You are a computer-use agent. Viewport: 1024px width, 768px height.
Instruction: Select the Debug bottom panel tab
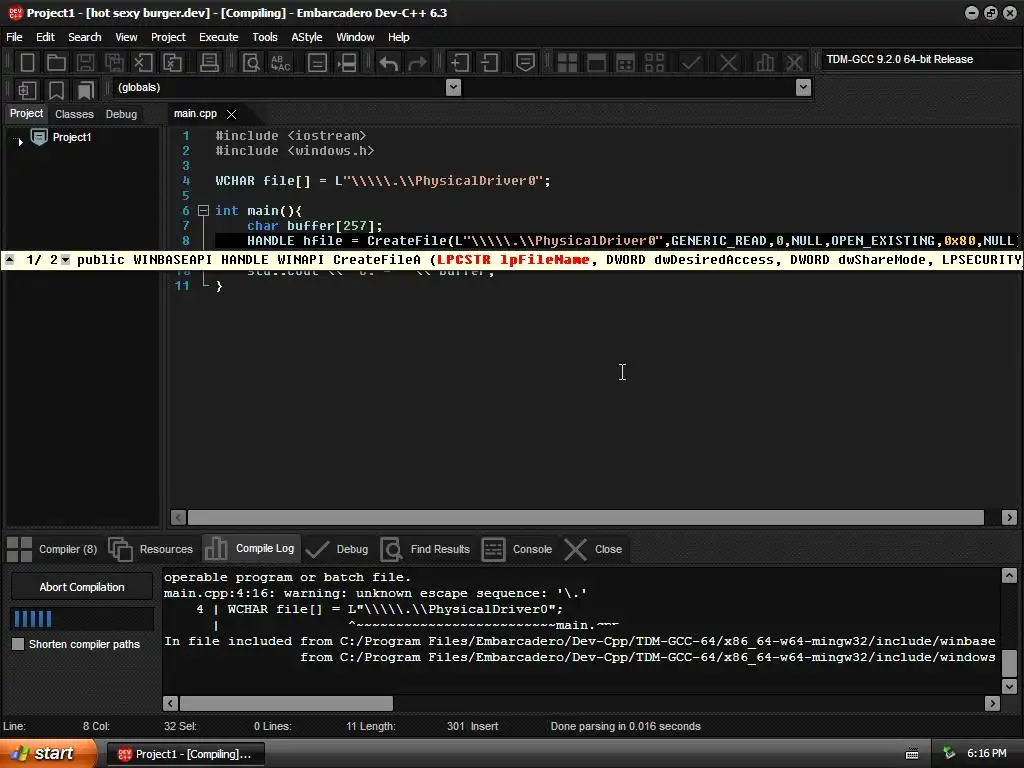coord(338,549)
